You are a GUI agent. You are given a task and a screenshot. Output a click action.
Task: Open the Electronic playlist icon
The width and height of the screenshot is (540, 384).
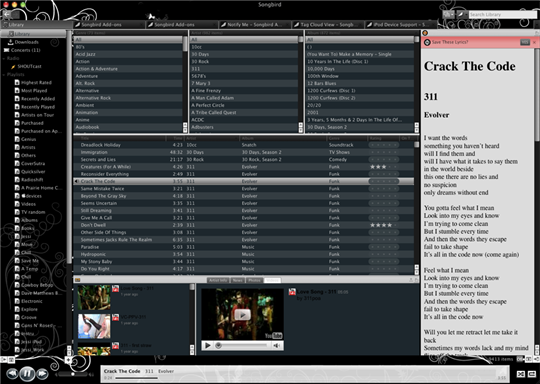coord(17,301)
